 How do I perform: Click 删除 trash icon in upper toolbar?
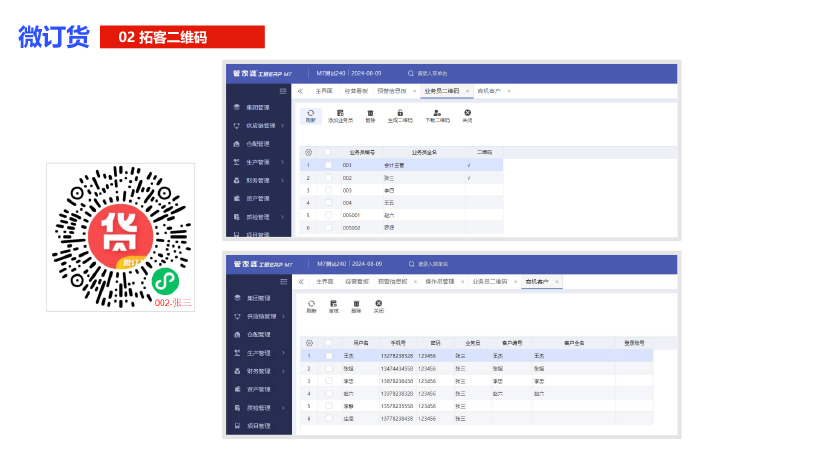point(370,114)
